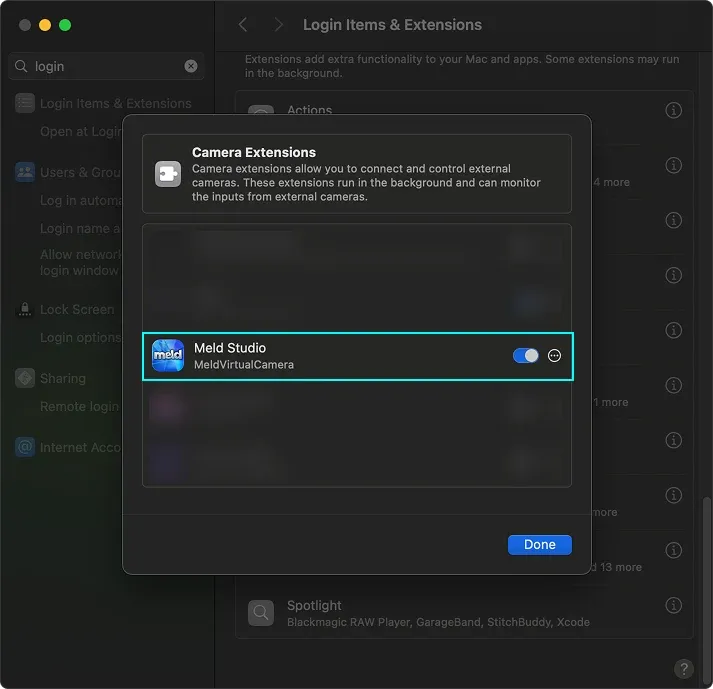Select Login Items & Extensions in sidebar
Screen dimensions: 713x689
pos(104,103)
